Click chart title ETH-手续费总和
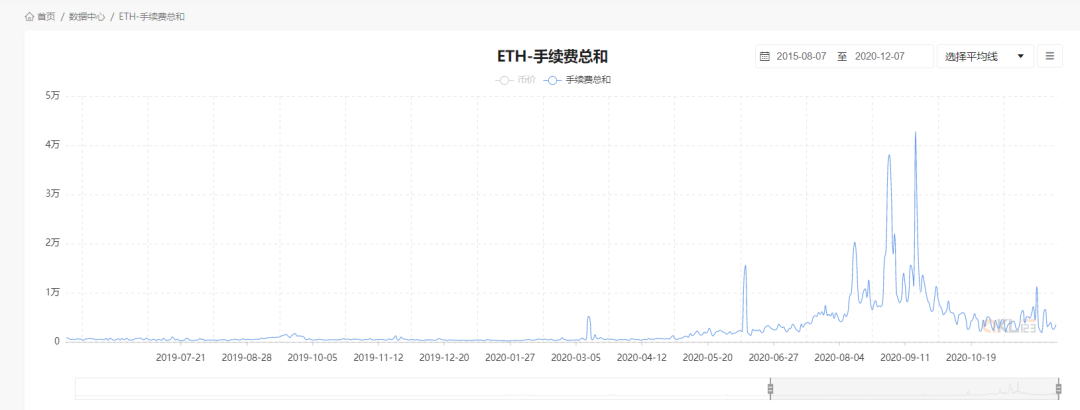The width and height of the screenshot is (1080, 410). click(x=552, y=57)
